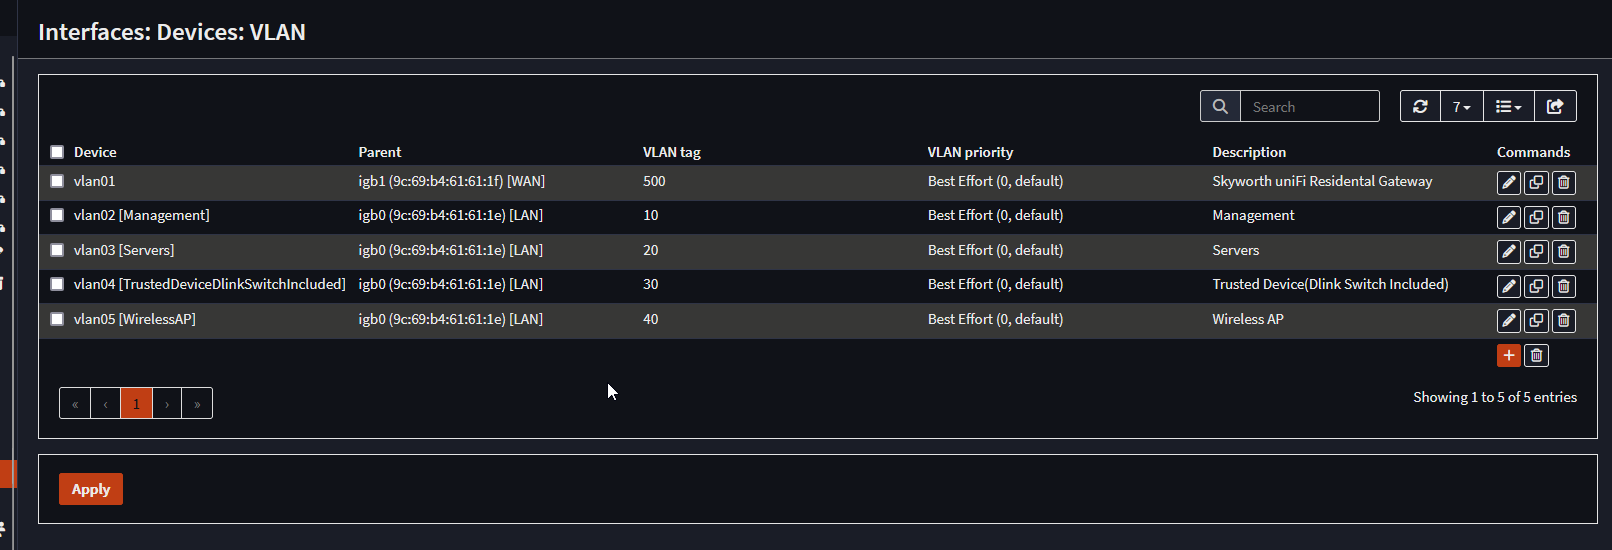1612x550 pixels.
Task: Clone the vlan02 Management entry
Action: 1536,217
